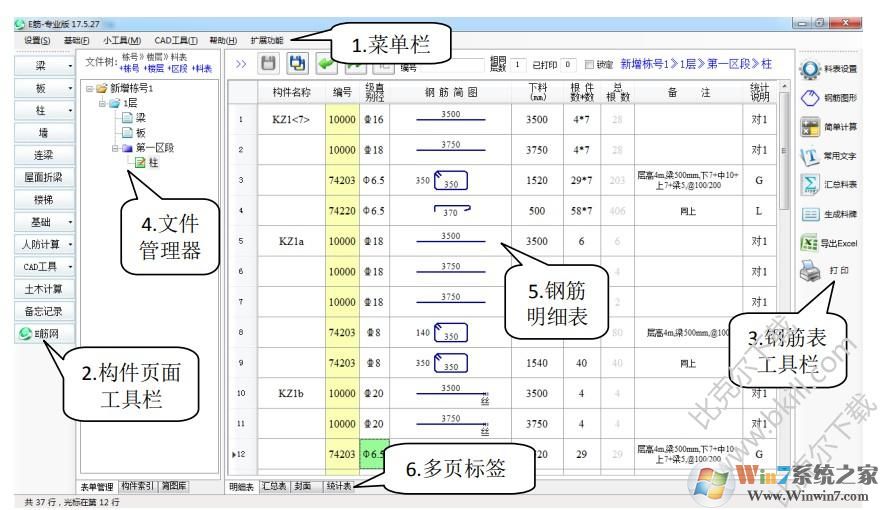This screenshot has width=885, height=510.
Task: Click 生成料牌 label icon
Action: coord(810,214)
